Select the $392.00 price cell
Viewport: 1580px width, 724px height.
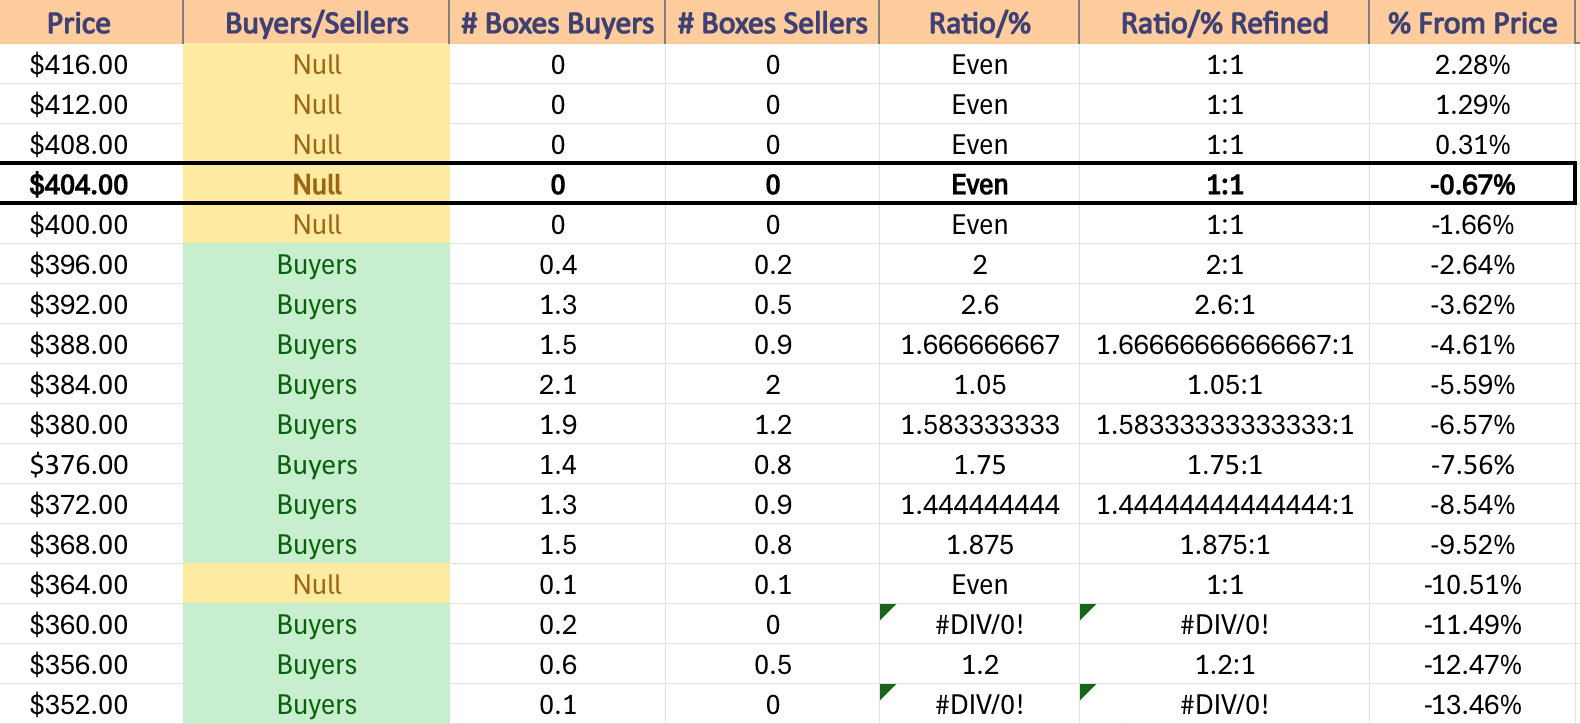(x=91, y=305)
